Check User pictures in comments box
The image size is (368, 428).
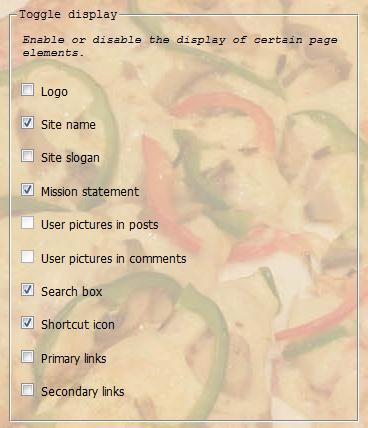27,256
